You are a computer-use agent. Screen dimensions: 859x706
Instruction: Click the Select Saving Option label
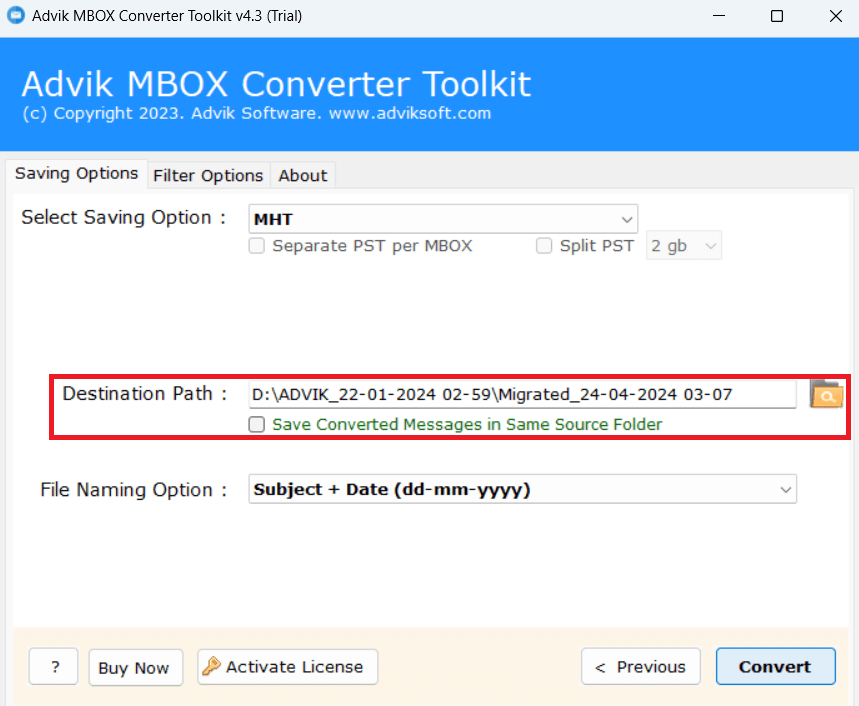pos(123,217)
